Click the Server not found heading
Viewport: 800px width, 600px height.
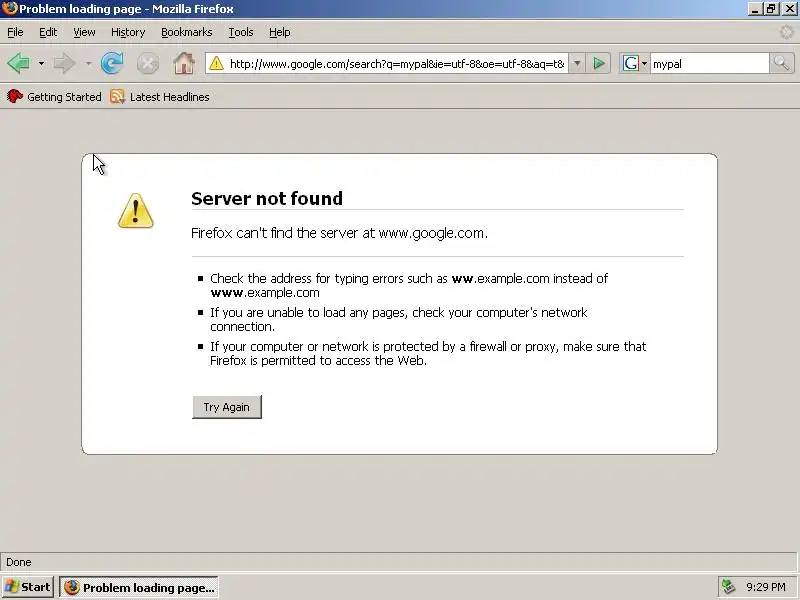click(x=267, y=198)
